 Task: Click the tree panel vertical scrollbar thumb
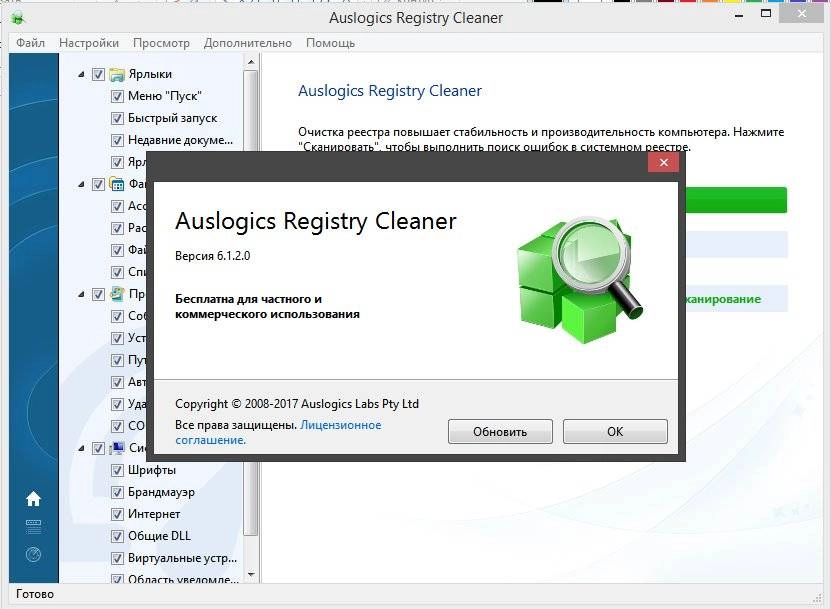pos(251,302)
